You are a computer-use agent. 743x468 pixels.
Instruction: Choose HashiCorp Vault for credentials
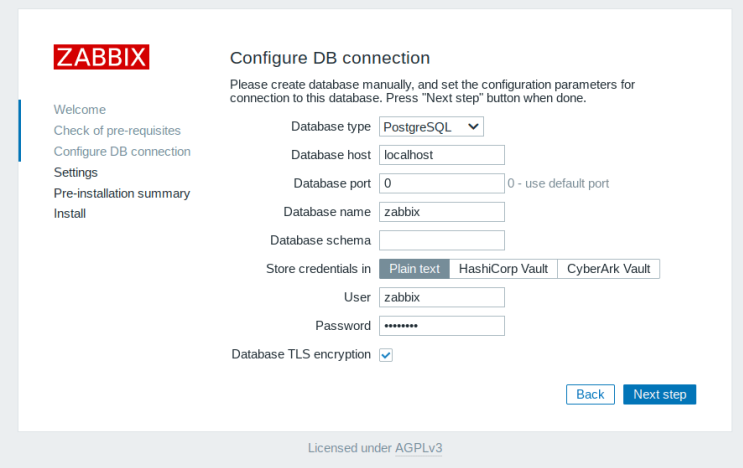[503, 269]
